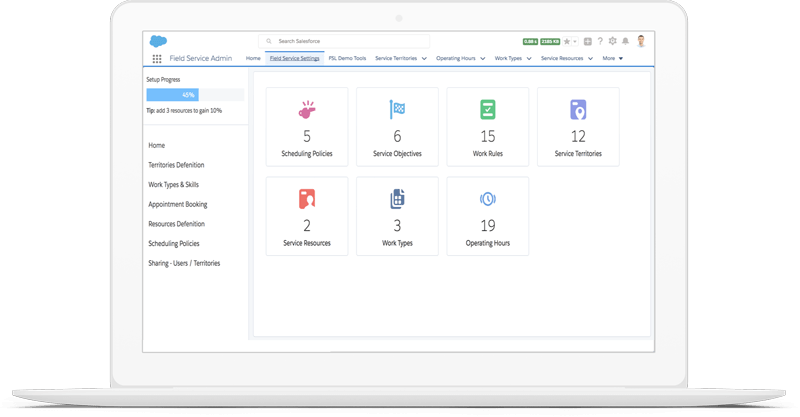This screenshot has height=417, width=800.
Task: Click the Service Resources person icon
Action: (307, 199)
